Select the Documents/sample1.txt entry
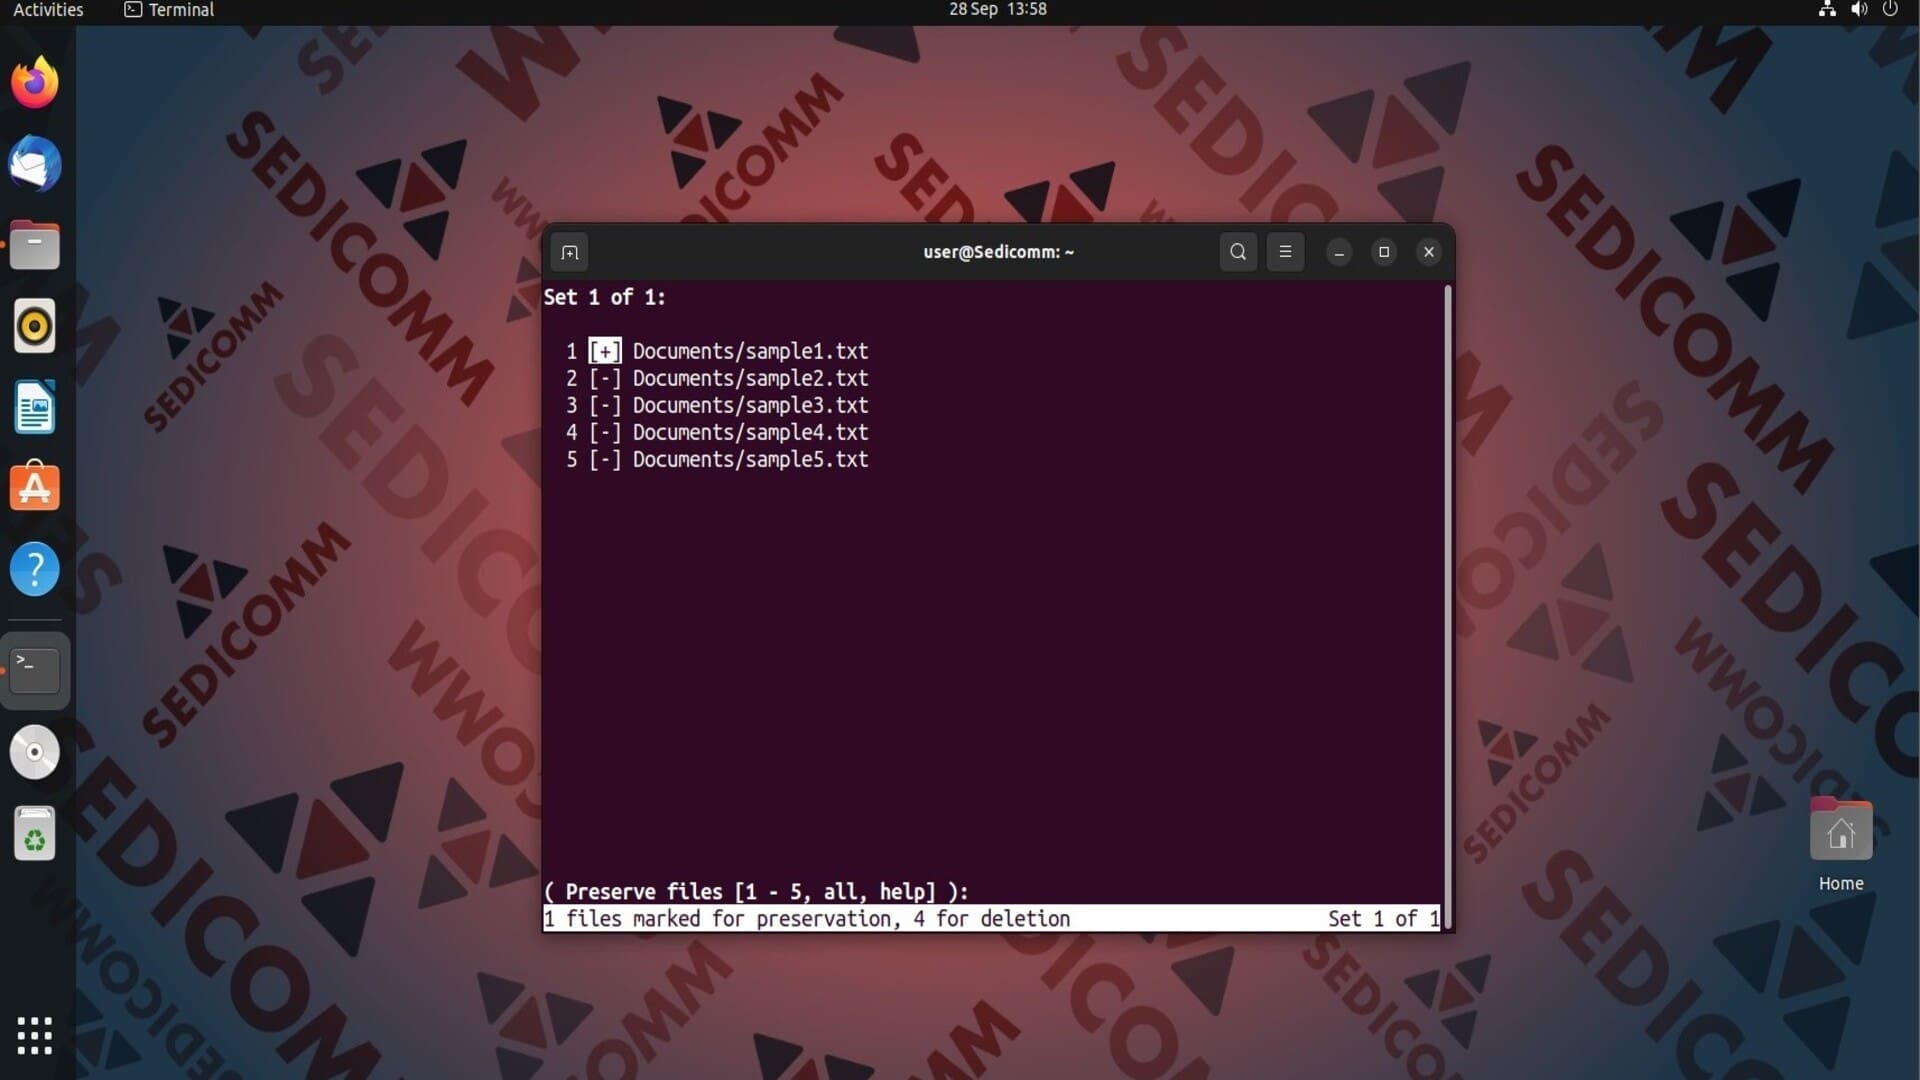Viewport: 1920px width, 1080px height. 751,351
